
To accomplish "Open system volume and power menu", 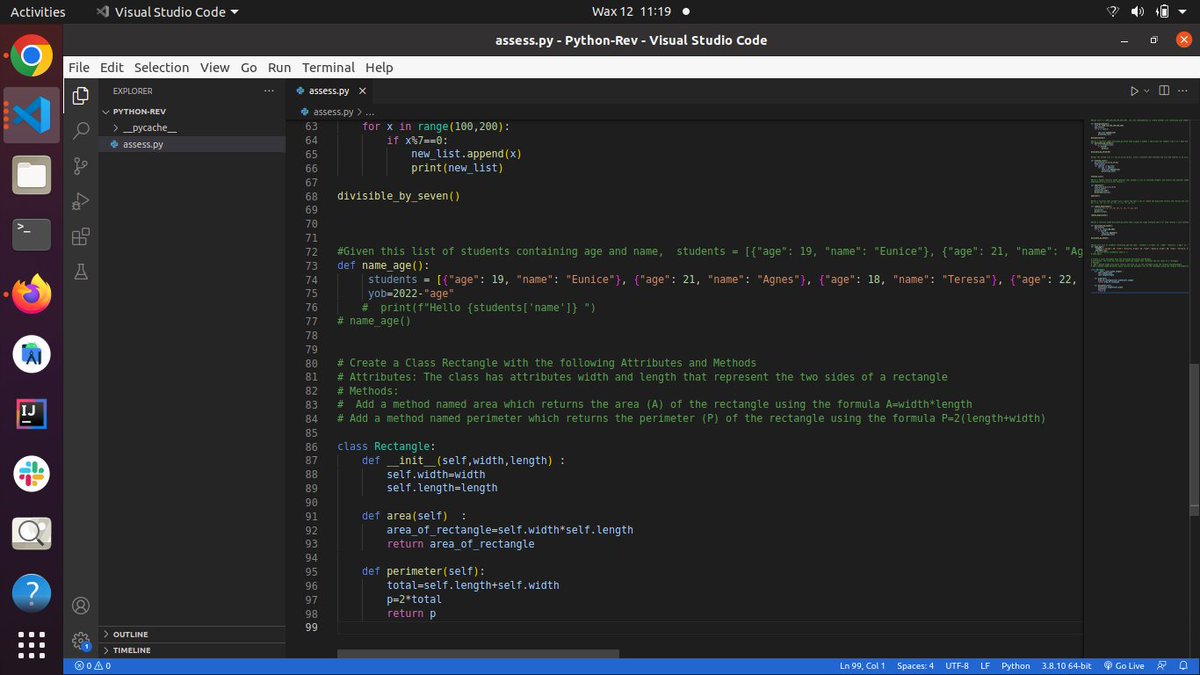I will pyautogui.click(x=1145, y=12).
